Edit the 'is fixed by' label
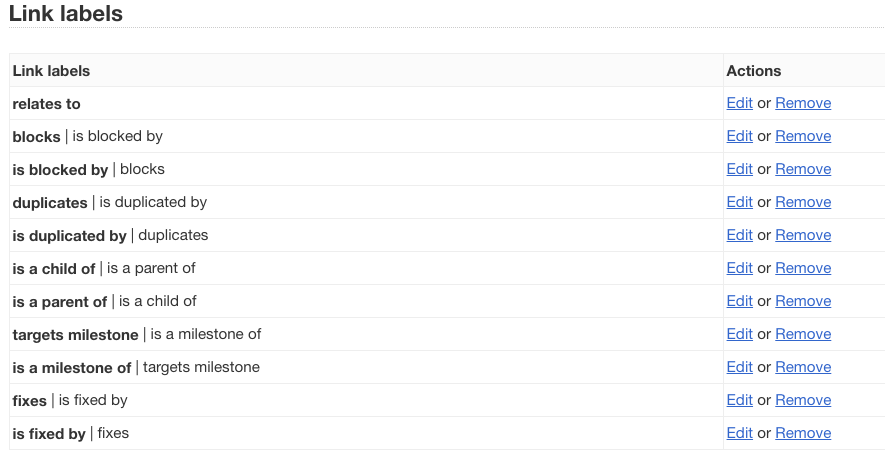Screen dimensions: 885x459 739,433
